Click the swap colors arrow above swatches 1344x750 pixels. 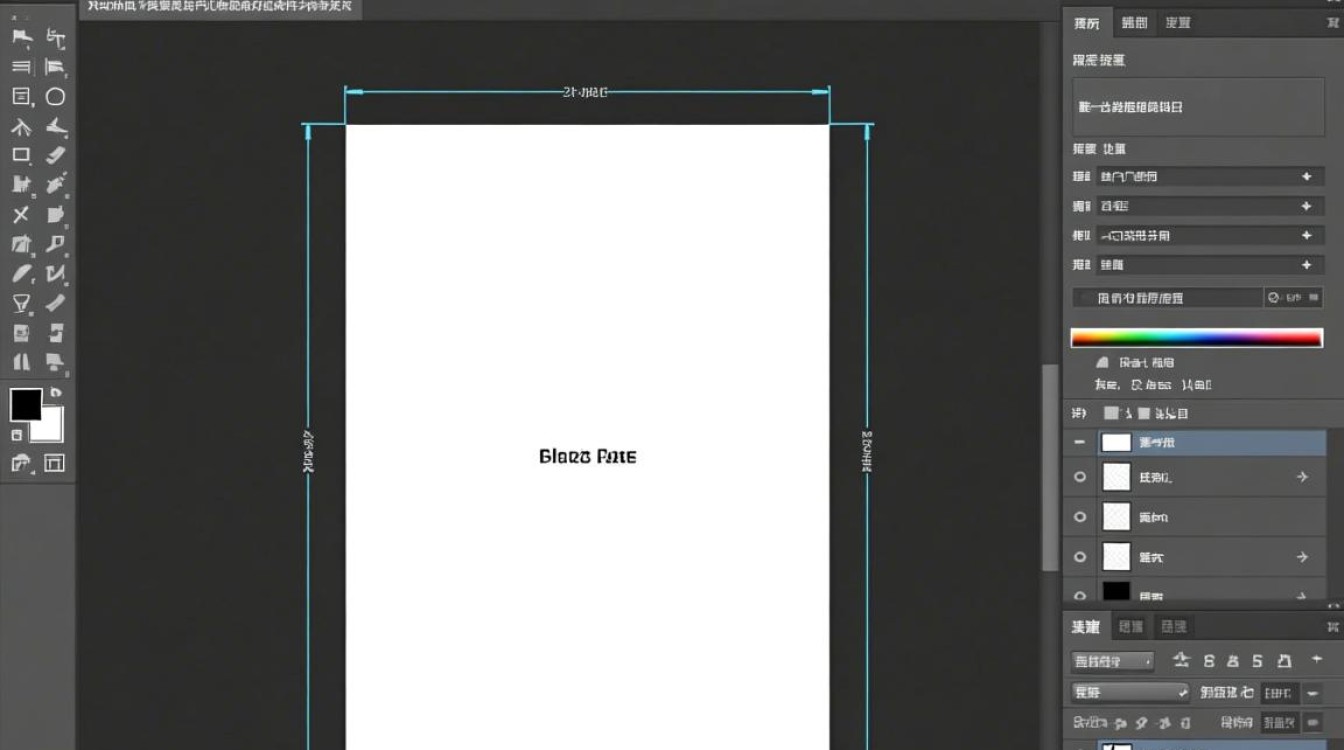56,393
